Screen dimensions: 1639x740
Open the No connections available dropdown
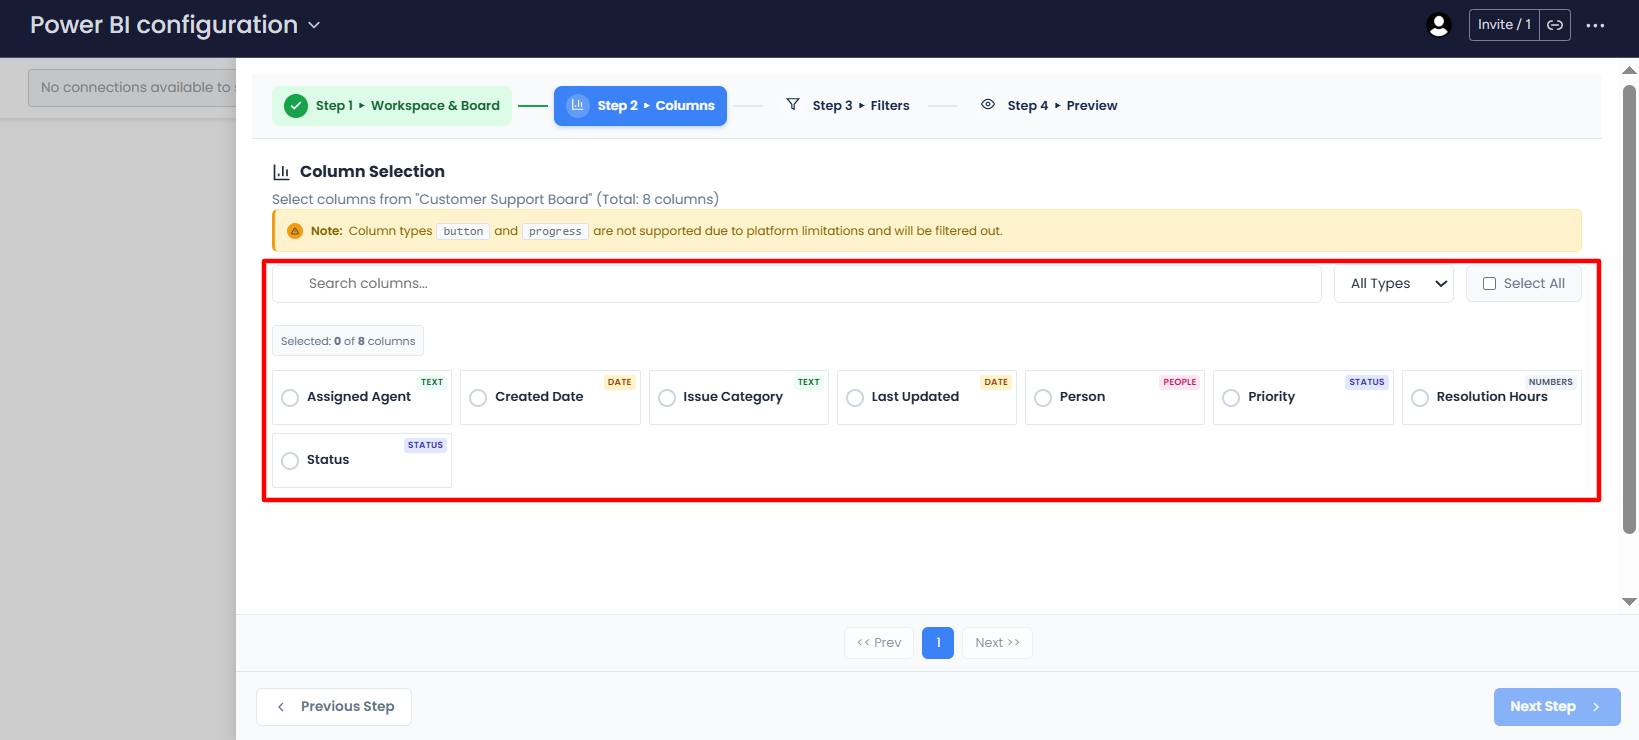[132, 88]
